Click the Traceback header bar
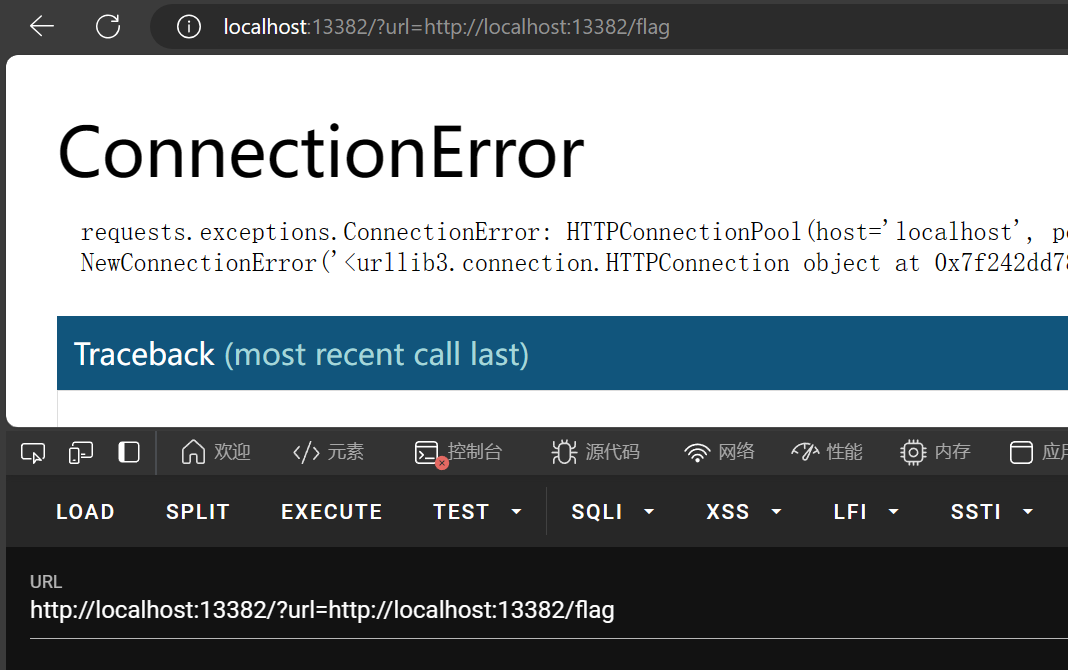Image resolution: width=1068 pixels, height=670 pixels. (x=563, y=353)
